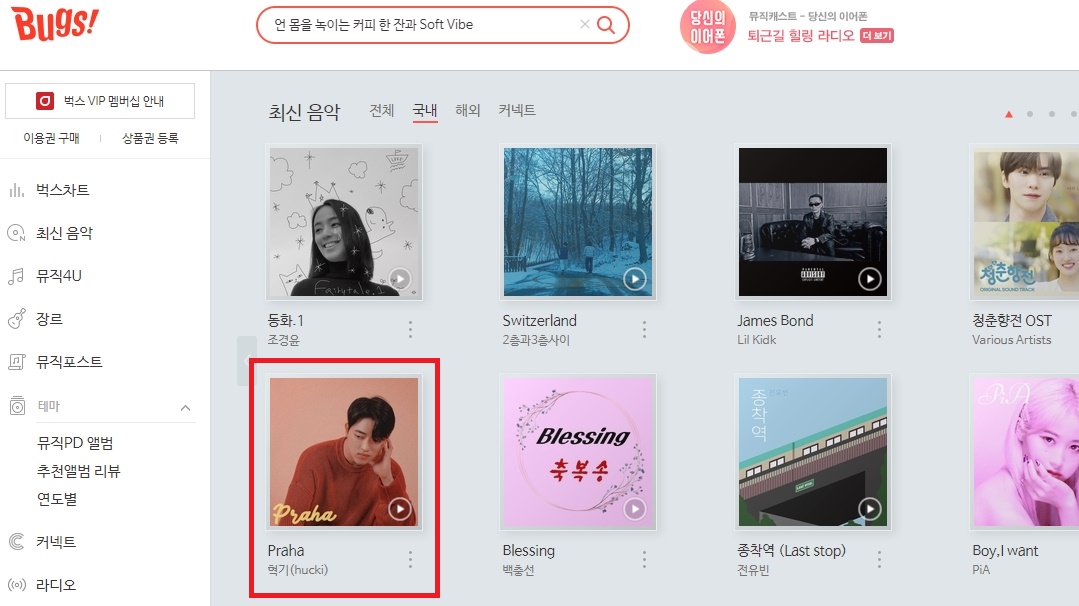Collapse the 테마 section chevron
Screen dimensions: 1079x606
tap(185, 408)
